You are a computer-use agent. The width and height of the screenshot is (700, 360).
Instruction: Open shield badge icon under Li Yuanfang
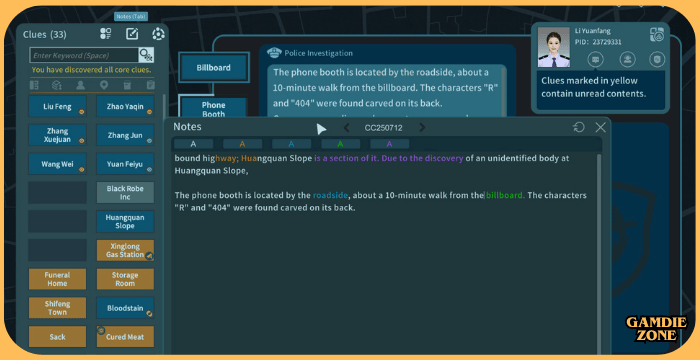click(657, 59)
